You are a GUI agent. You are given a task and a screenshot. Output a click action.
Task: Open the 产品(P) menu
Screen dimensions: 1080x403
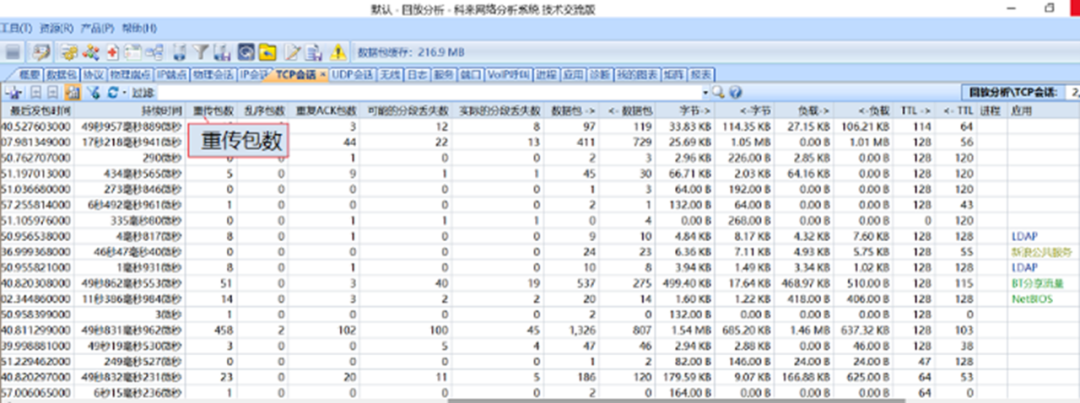pyautogui.click(x=97, y=28)
